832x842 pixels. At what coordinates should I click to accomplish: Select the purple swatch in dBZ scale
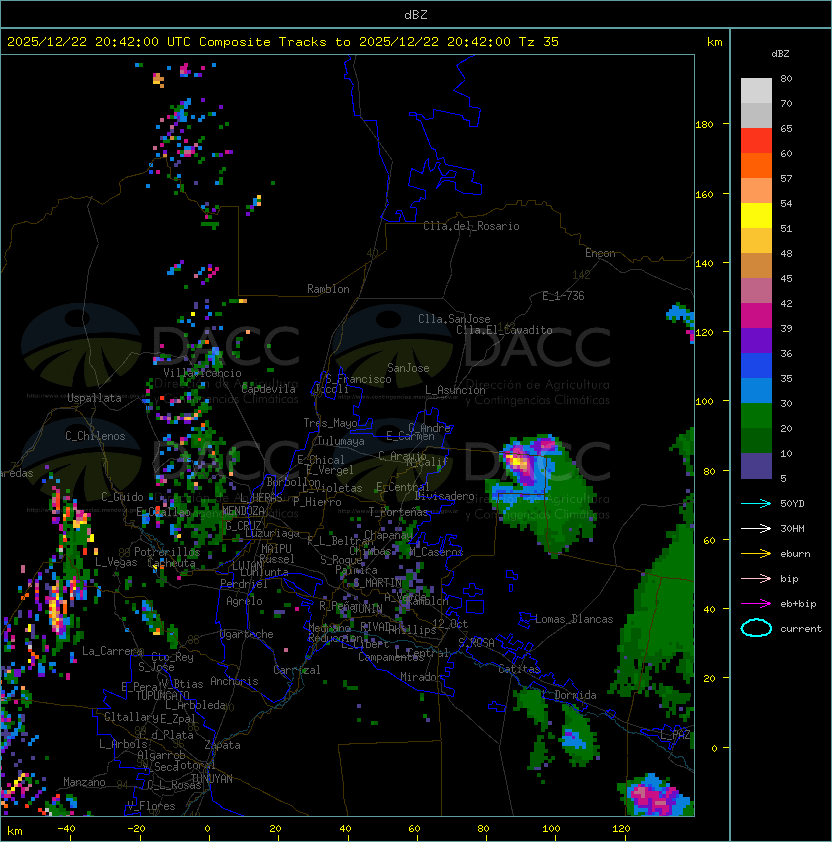tap(756, 340)
